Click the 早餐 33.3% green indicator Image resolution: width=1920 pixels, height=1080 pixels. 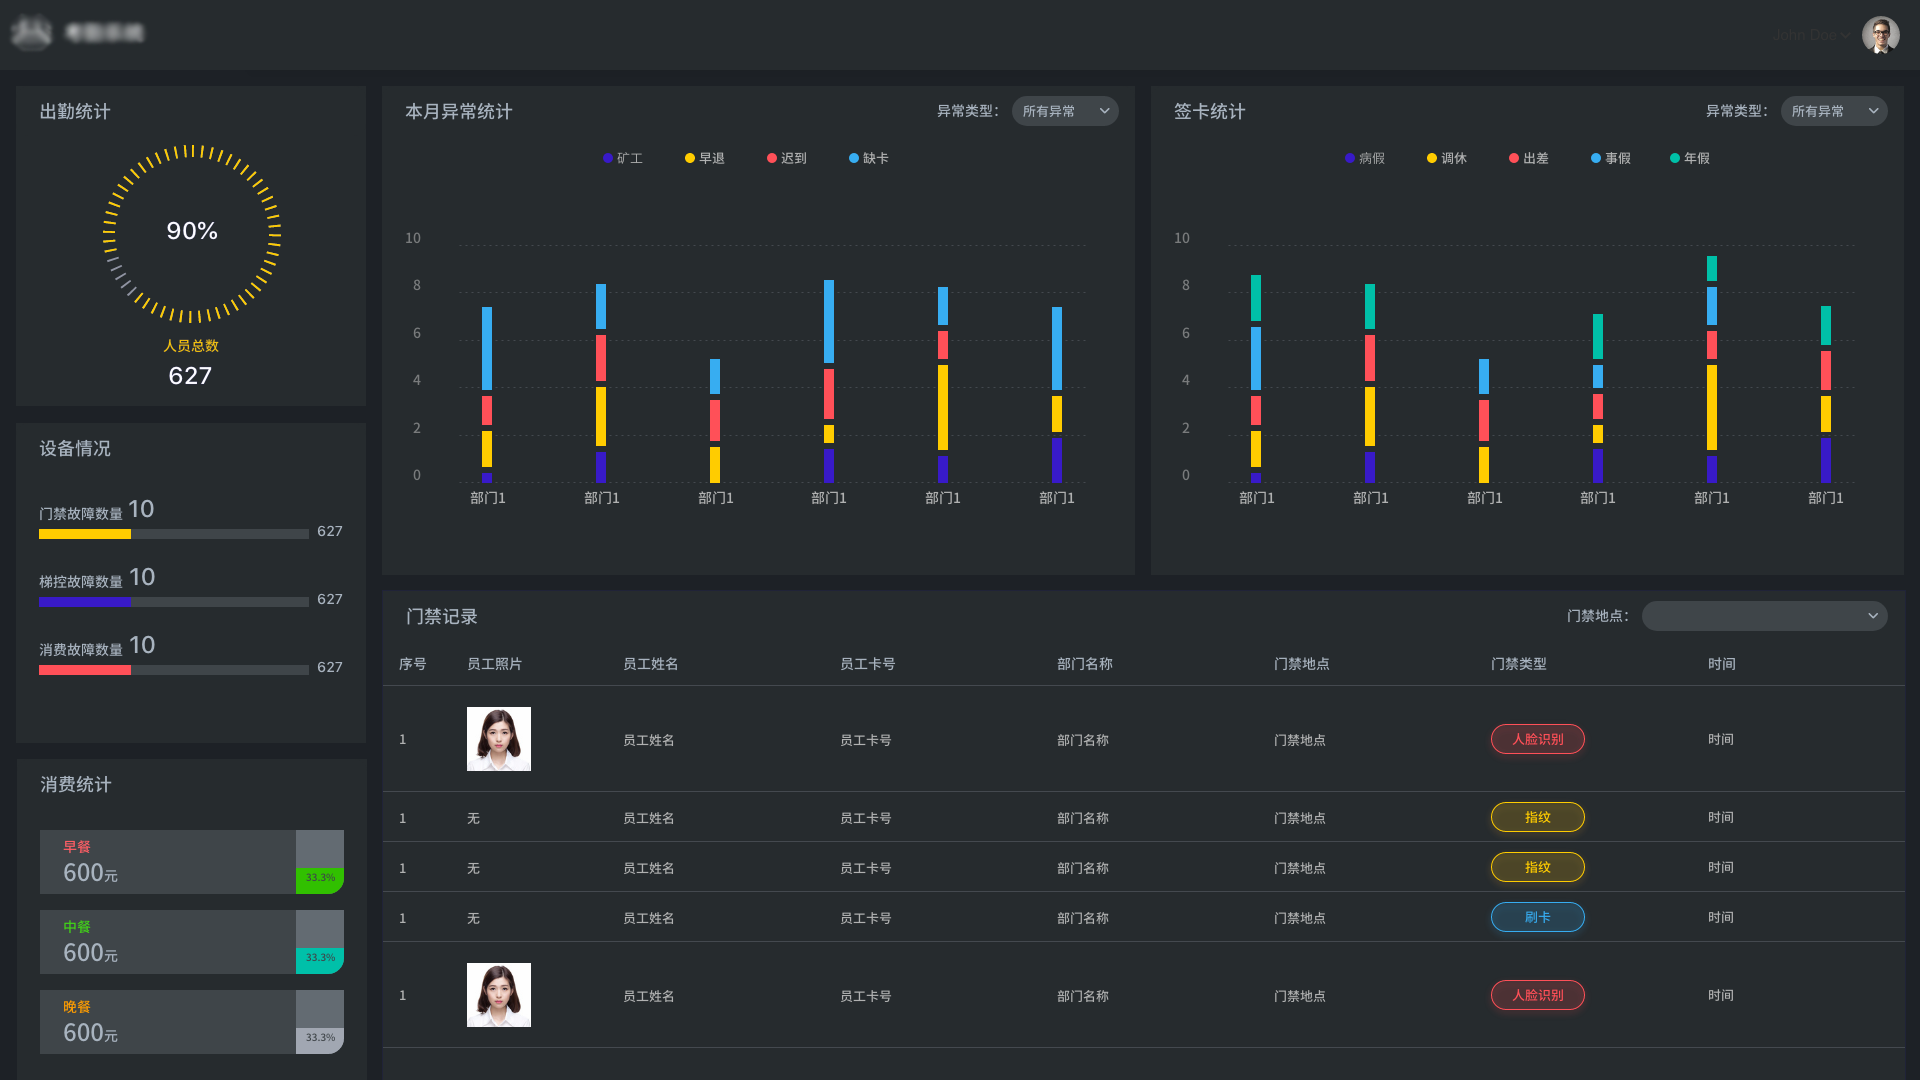[x=320, y=878]
